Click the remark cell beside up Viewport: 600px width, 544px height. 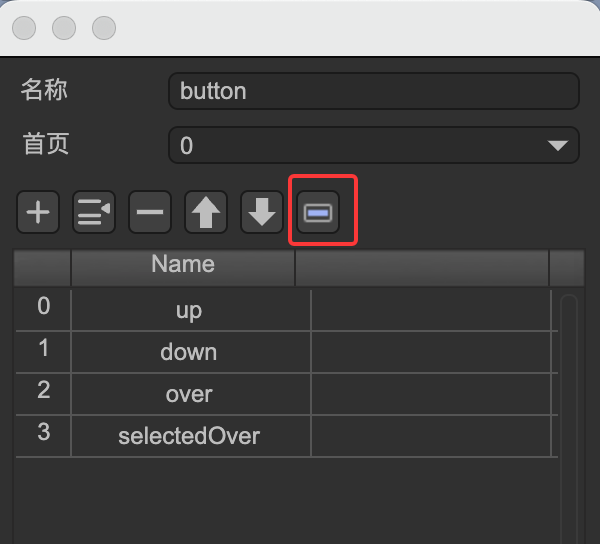[430, 310]
